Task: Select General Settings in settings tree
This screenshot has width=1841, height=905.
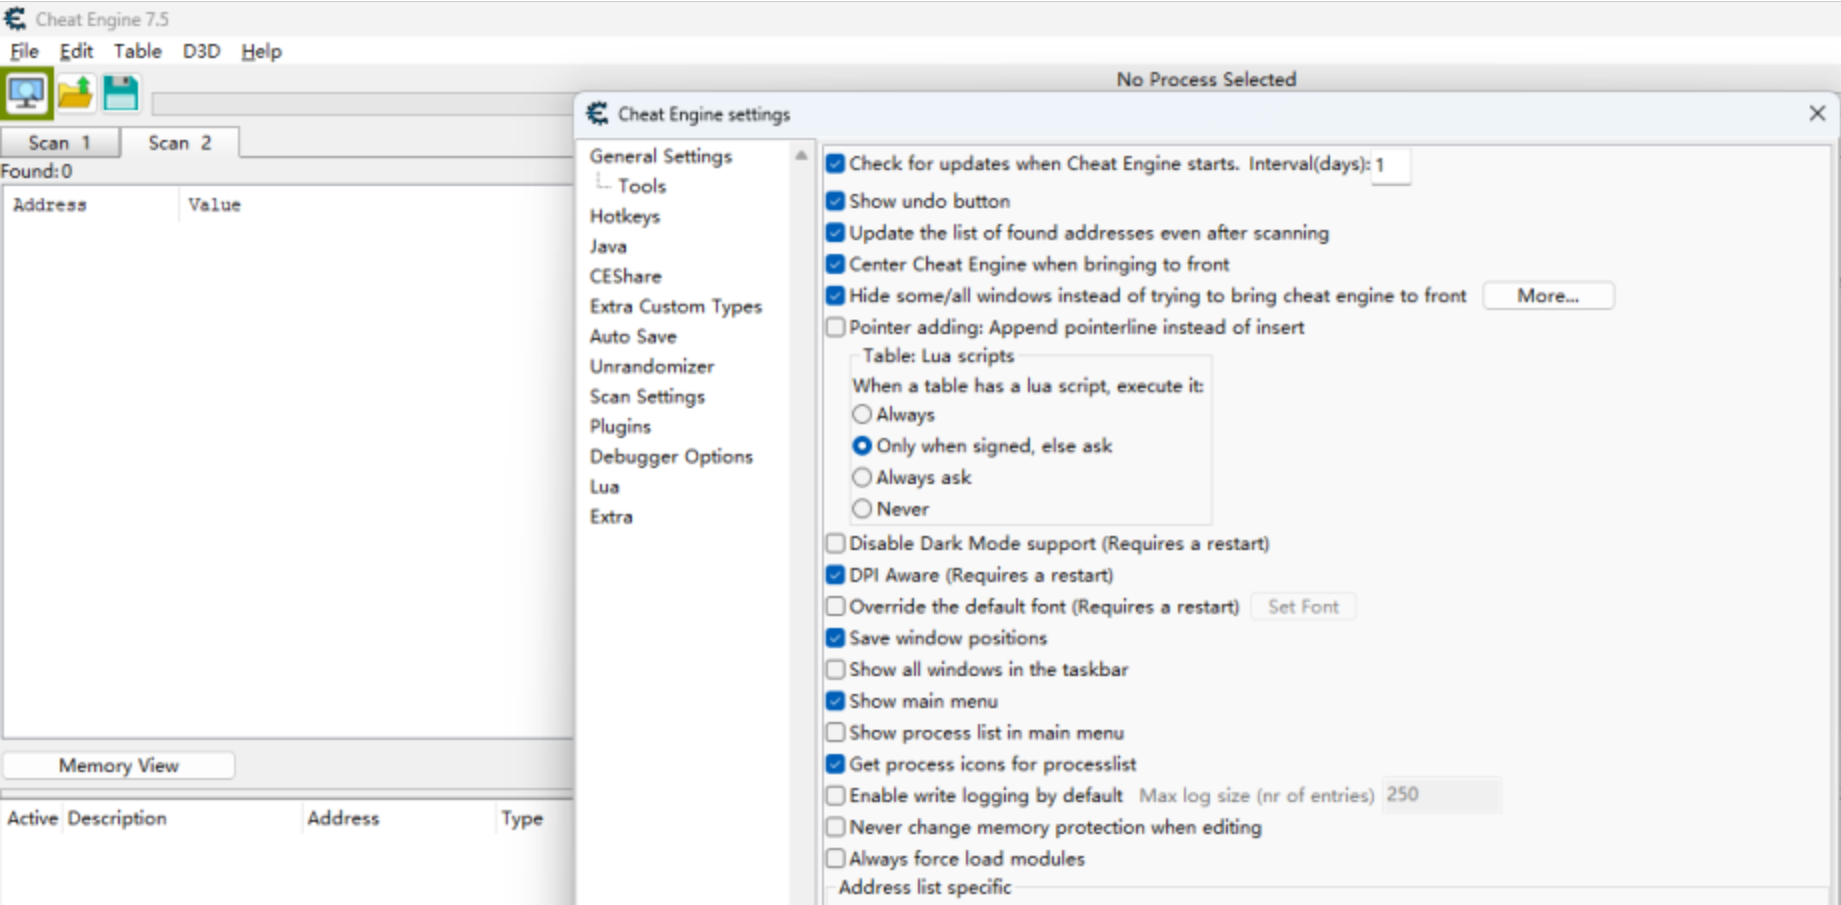Action: [660, 156]
